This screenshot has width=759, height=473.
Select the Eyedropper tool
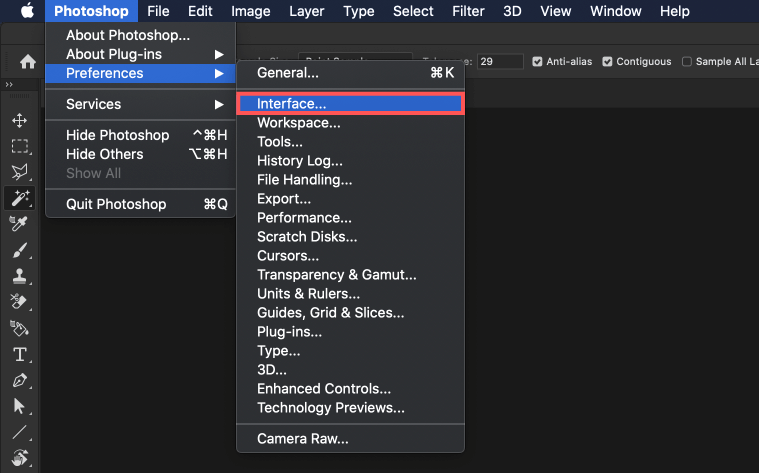coord(19,224)
